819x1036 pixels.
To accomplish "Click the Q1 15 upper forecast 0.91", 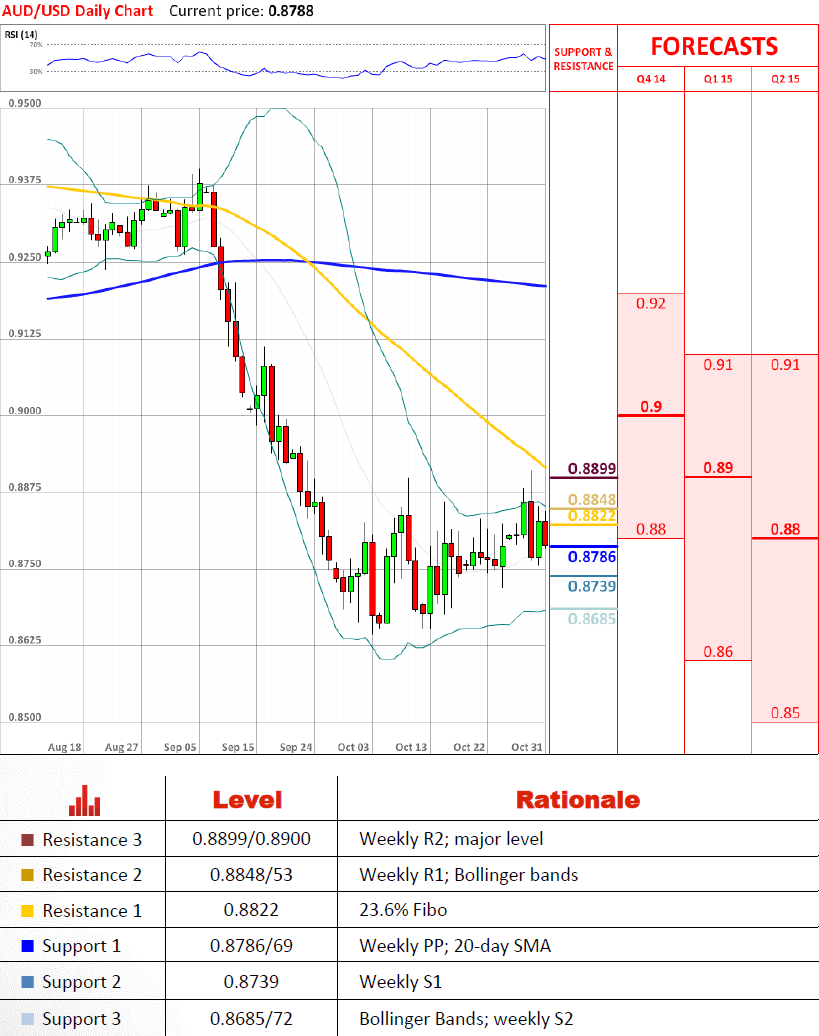I will pos(718,365).
